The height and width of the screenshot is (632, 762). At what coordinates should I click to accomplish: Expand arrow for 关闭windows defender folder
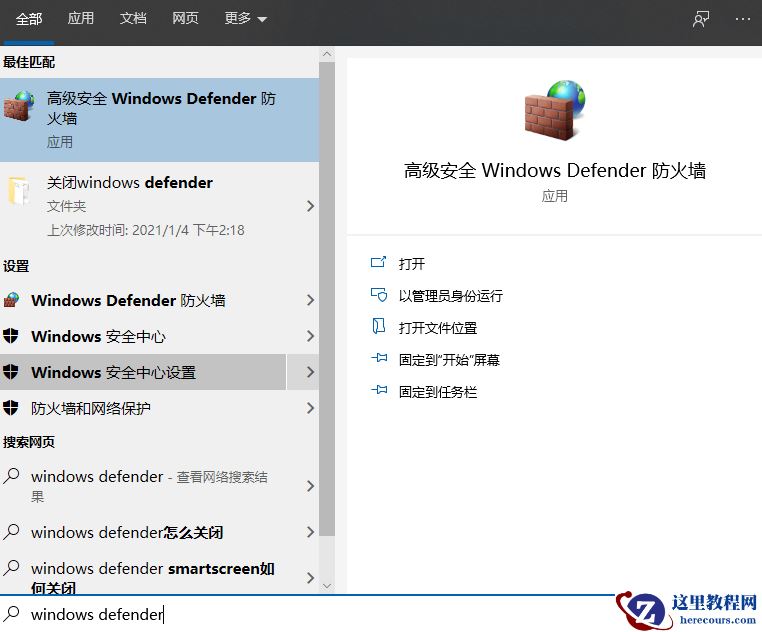pos(310,206)
